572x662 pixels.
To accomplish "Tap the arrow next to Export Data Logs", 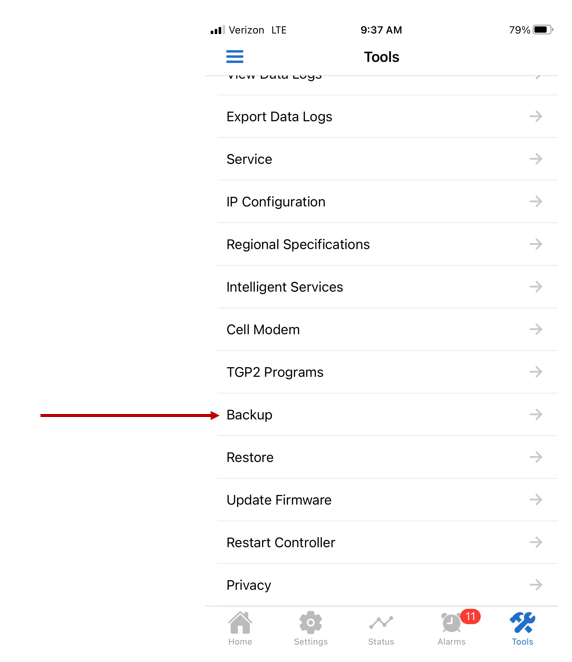I will (536, 116).
